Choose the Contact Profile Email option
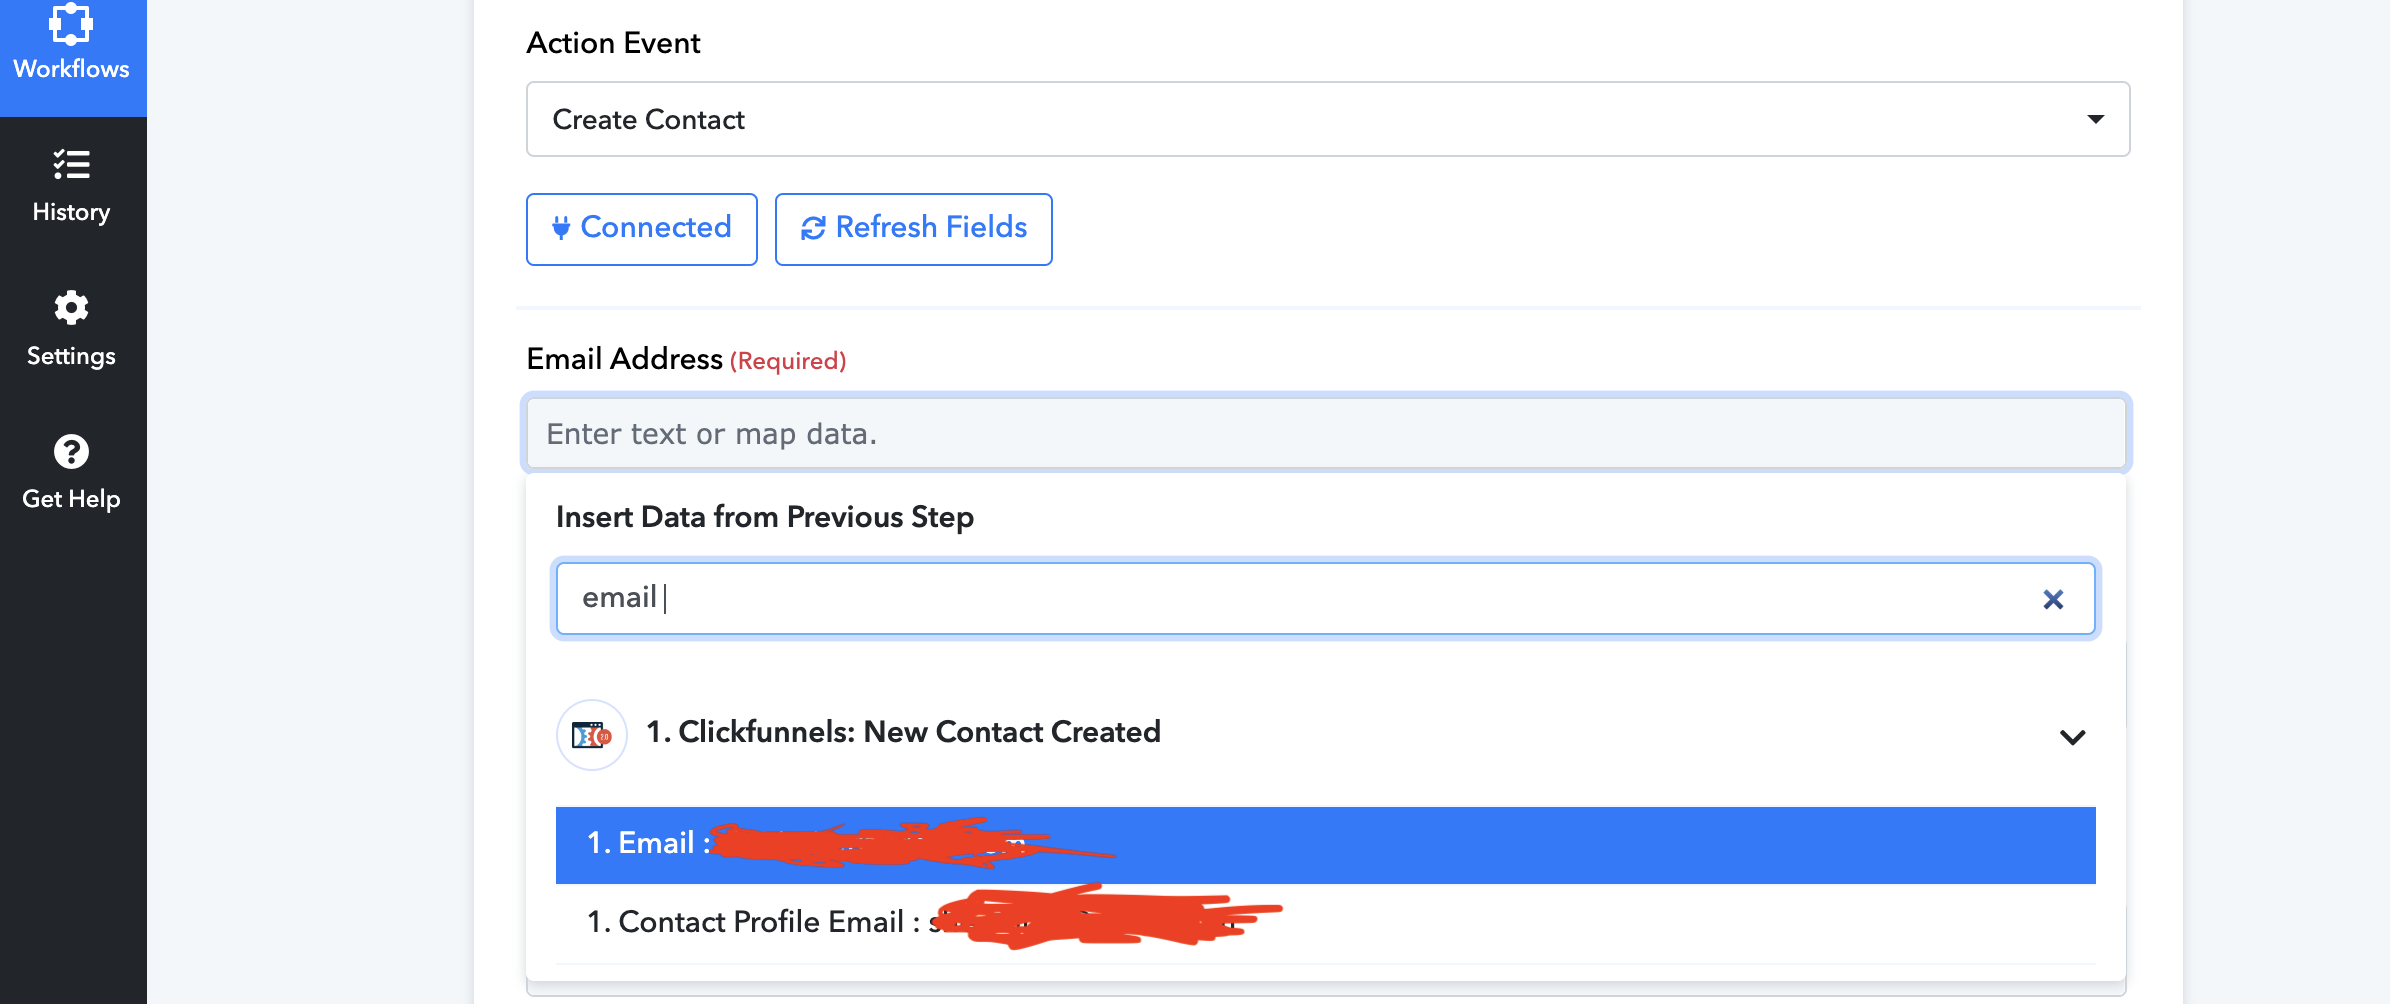The image size is (2390, 1004). 1326,922
